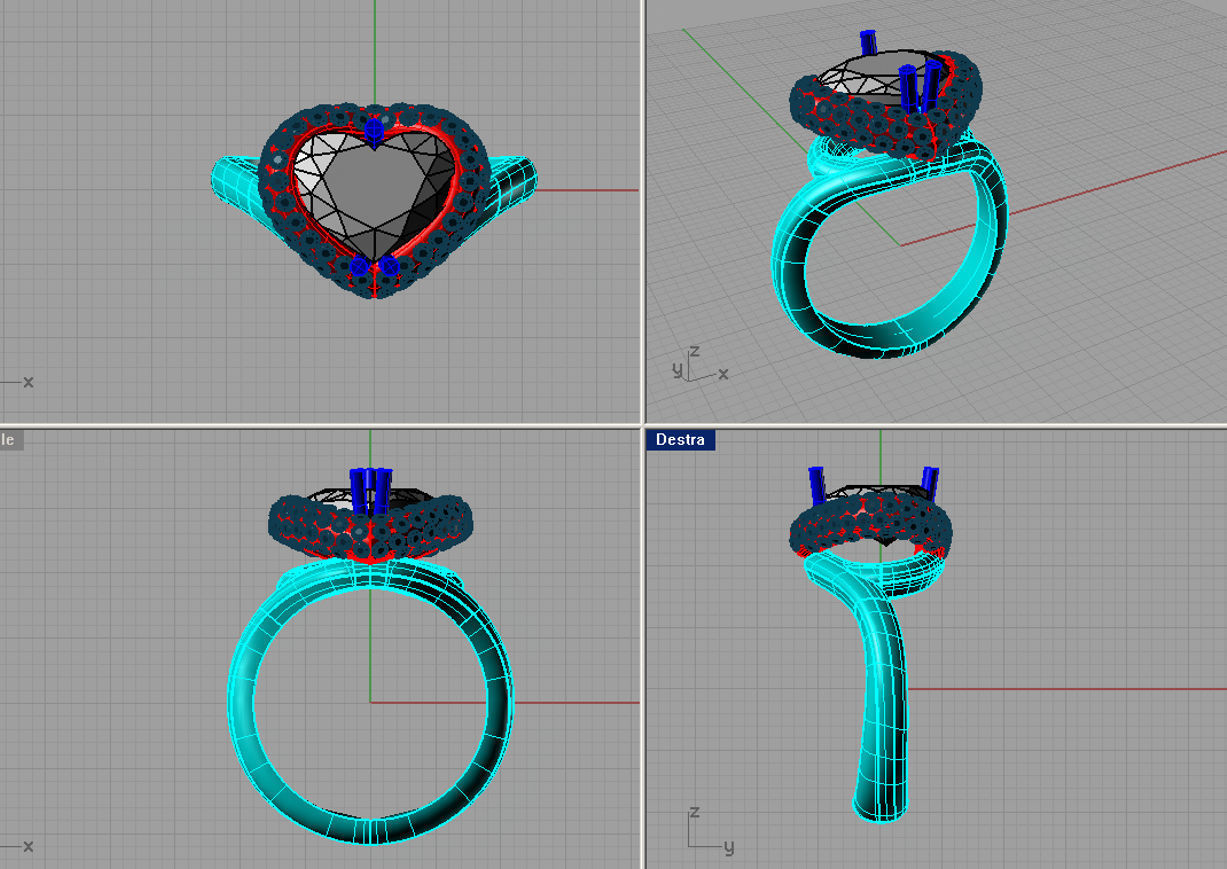Select the blue prong at the heart's notch in top view

(373, 130)
